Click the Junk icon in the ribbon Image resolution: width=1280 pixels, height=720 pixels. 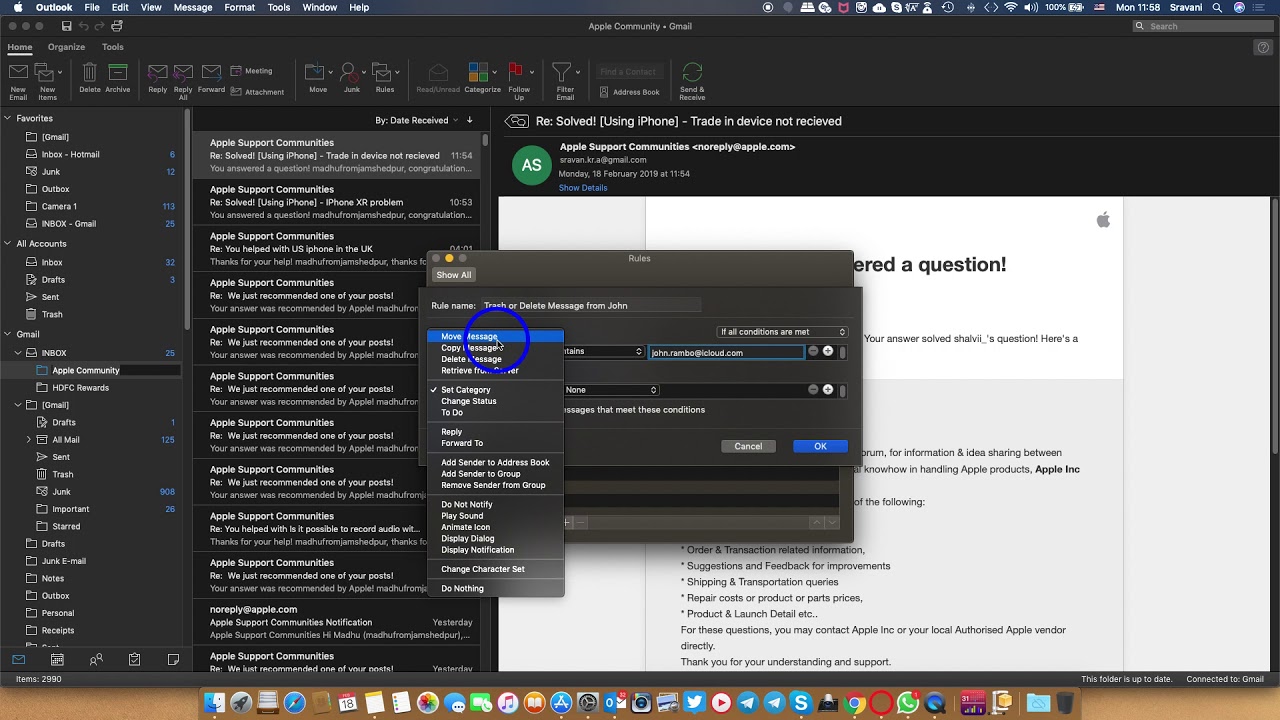click(351, 73)
